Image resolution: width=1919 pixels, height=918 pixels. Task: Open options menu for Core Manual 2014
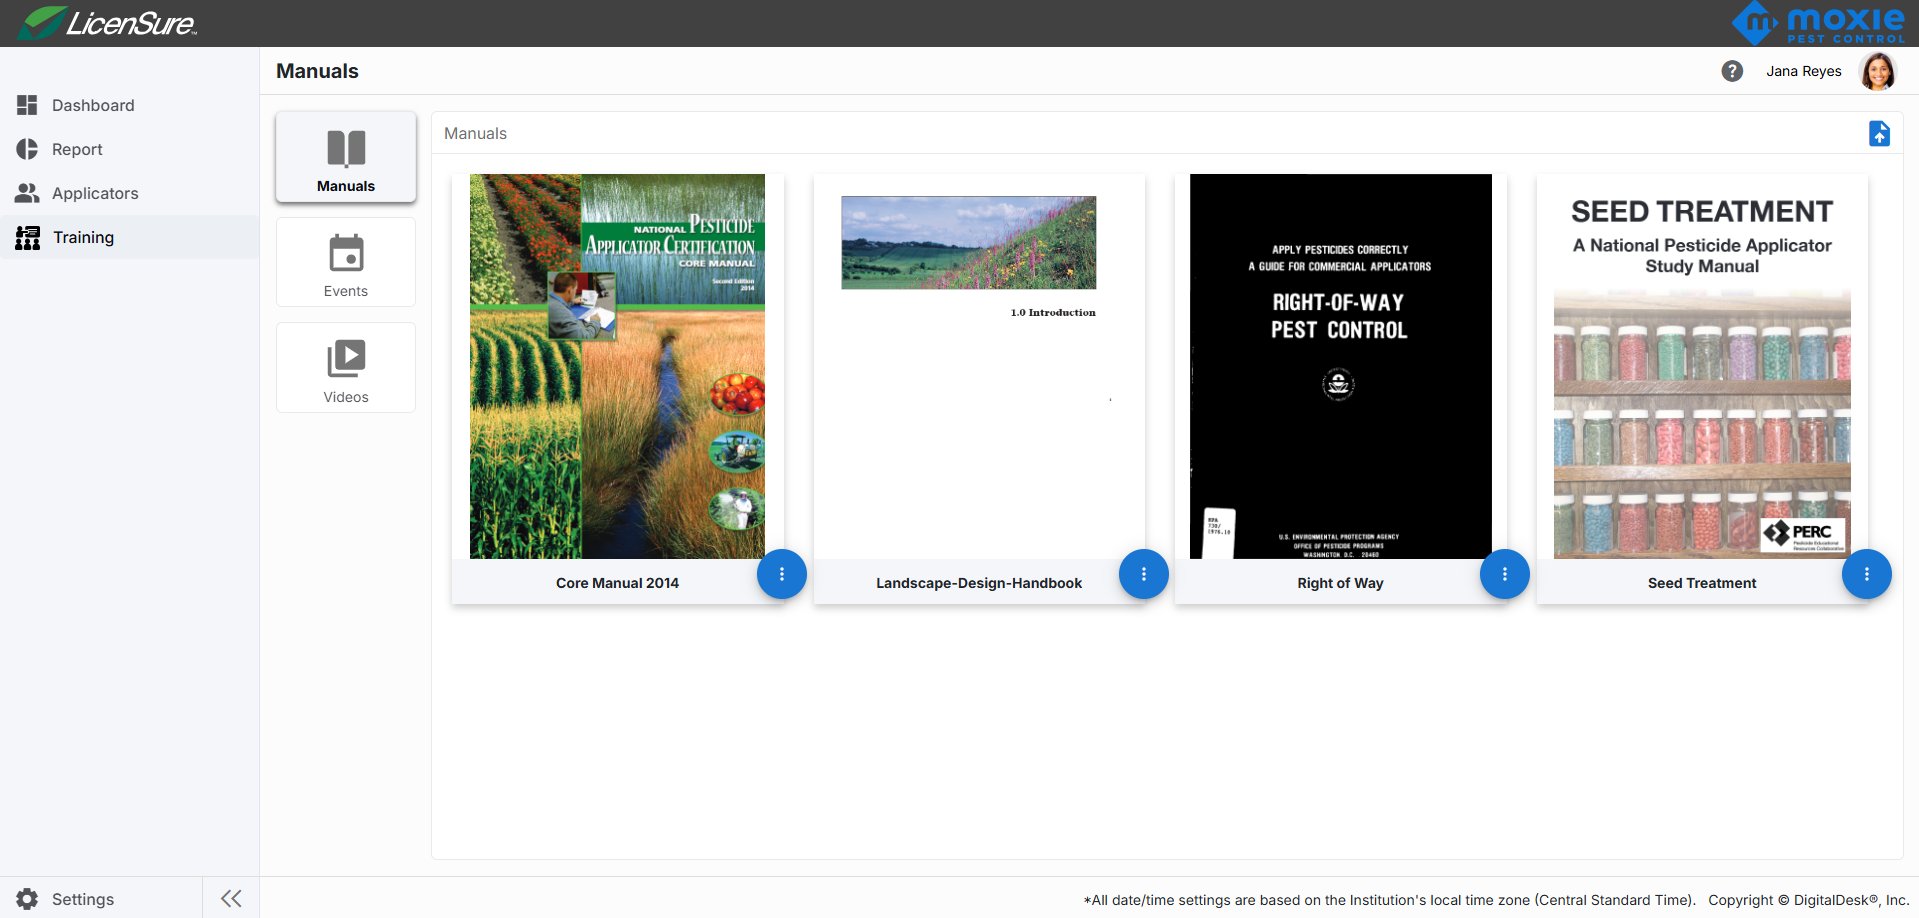tap(781, 574)
